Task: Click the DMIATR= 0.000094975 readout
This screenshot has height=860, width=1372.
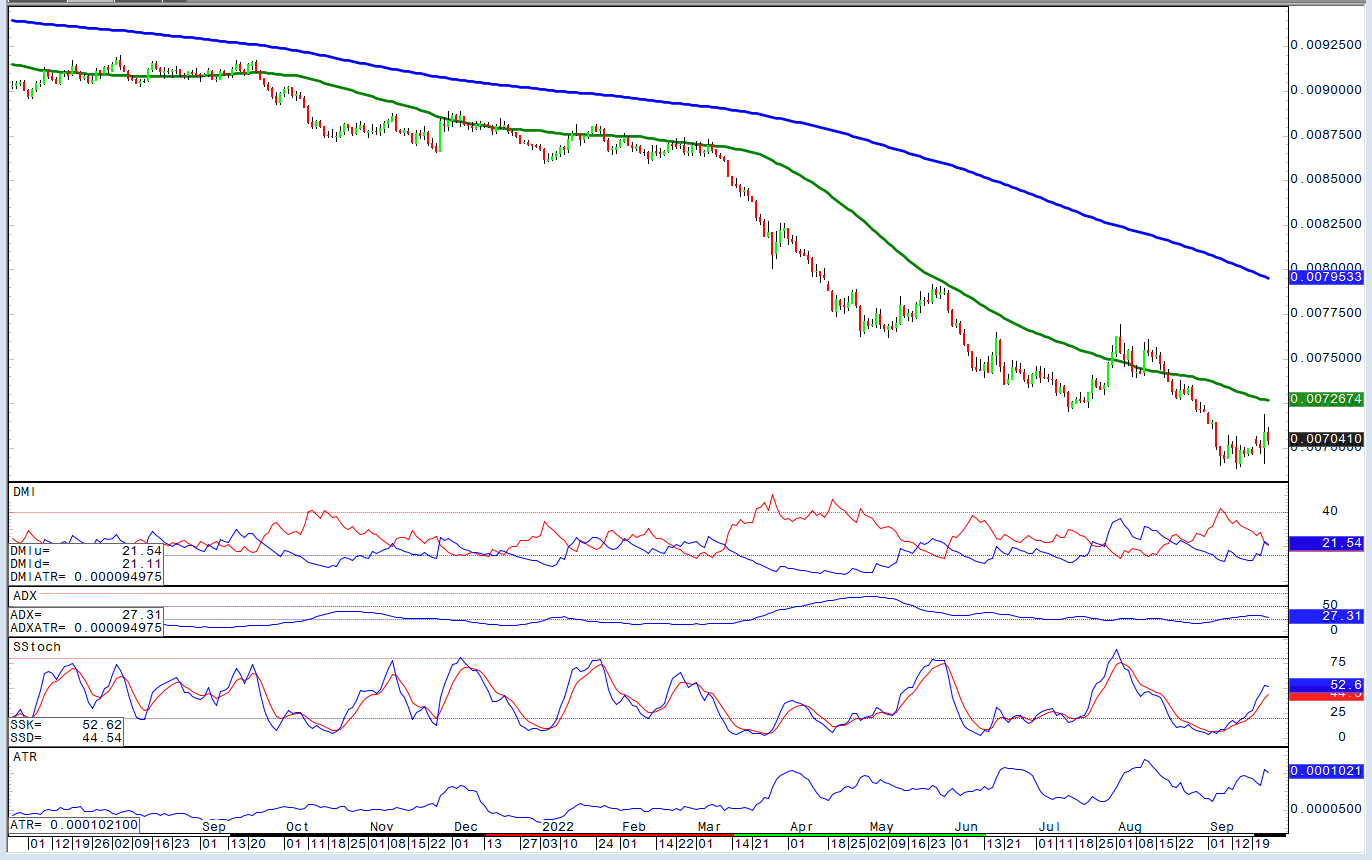Action: [86, 577]
